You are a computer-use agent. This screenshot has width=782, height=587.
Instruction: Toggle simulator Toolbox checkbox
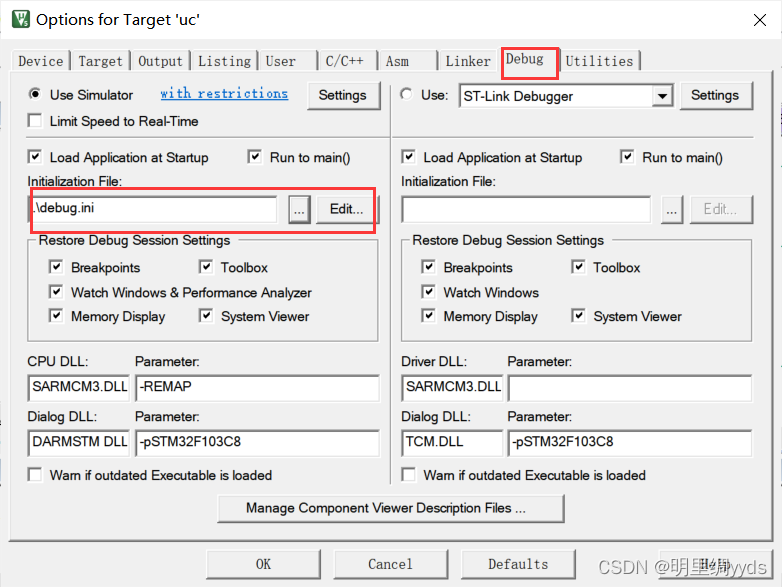[205, 267]
